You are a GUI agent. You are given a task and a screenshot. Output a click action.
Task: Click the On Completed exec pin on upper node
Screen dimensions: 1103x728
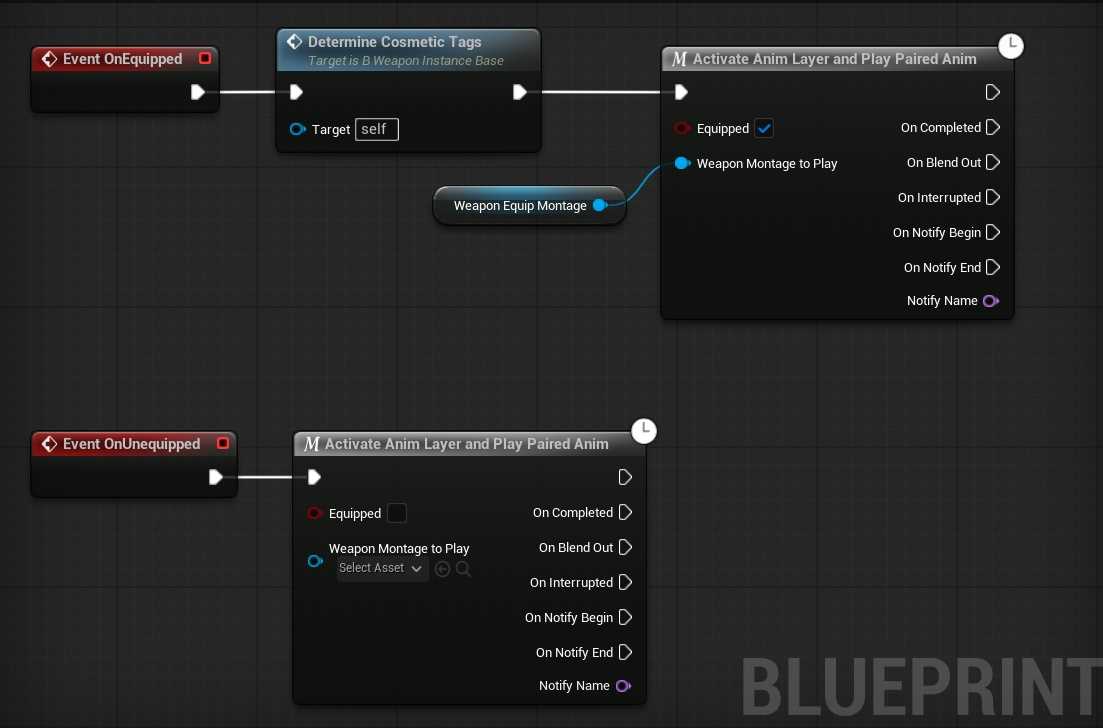pyautogui.click(x=992, y=128)
